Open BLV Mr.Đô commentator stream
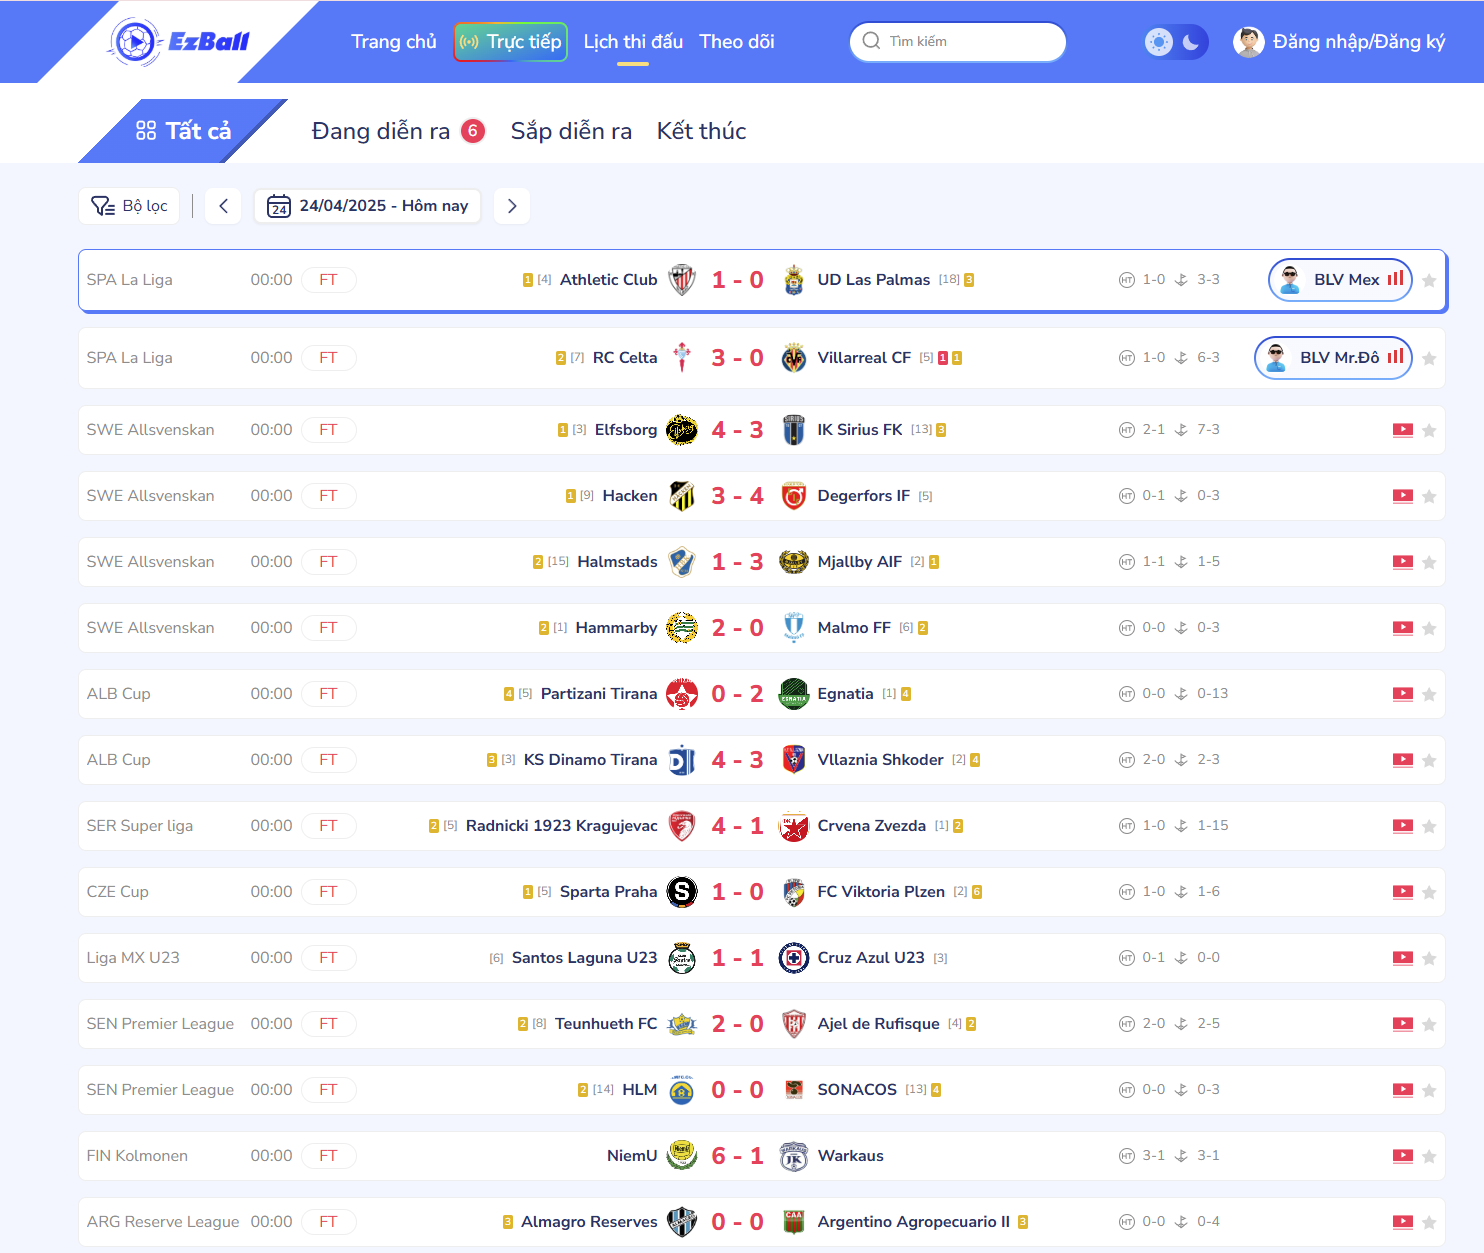1484x1253 pixels. (1333, 358)
